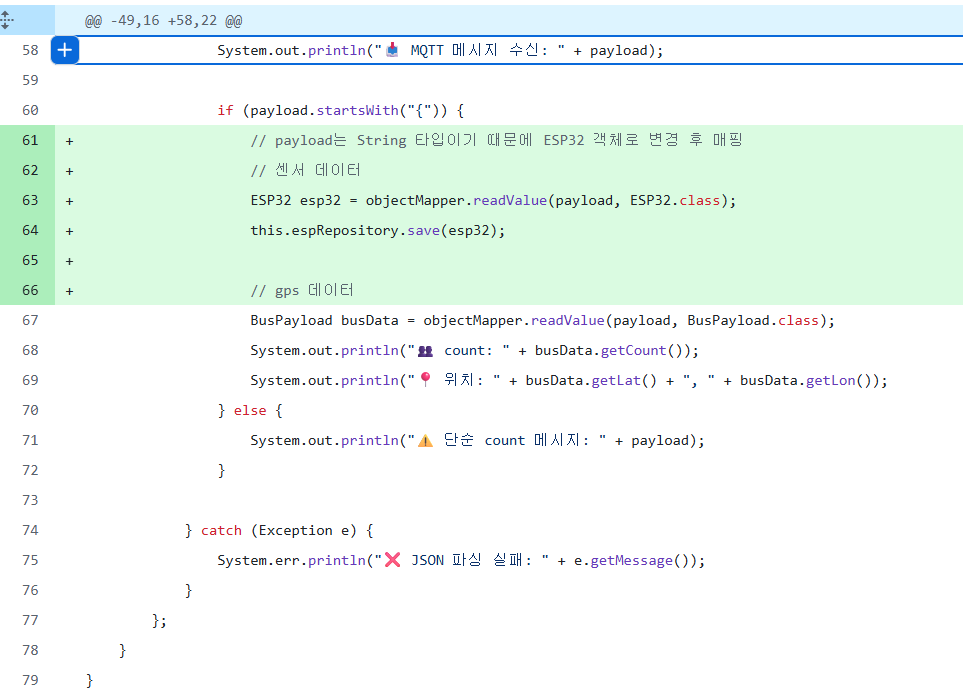
Task: Click line number 62
Action: [30, 170]
